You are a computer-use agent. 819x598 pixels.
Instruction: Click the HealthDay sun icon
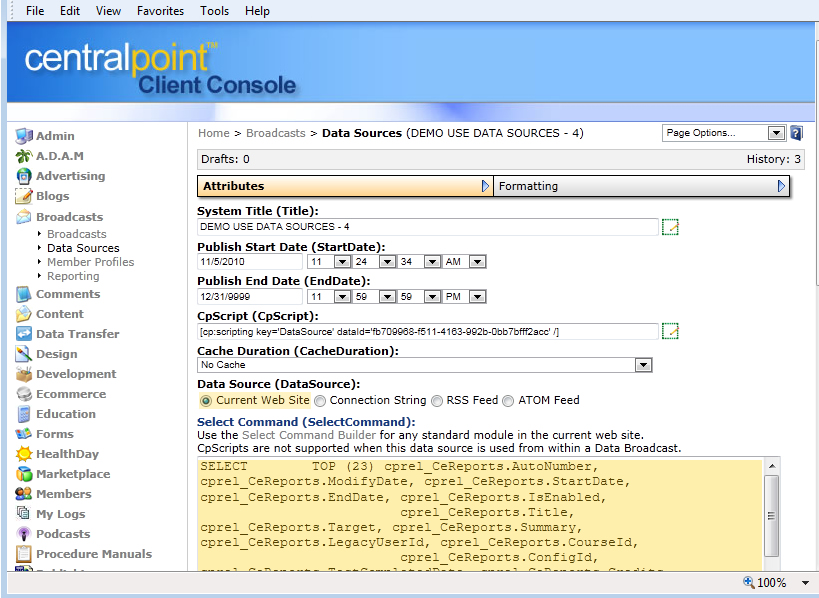coord(23,454)
